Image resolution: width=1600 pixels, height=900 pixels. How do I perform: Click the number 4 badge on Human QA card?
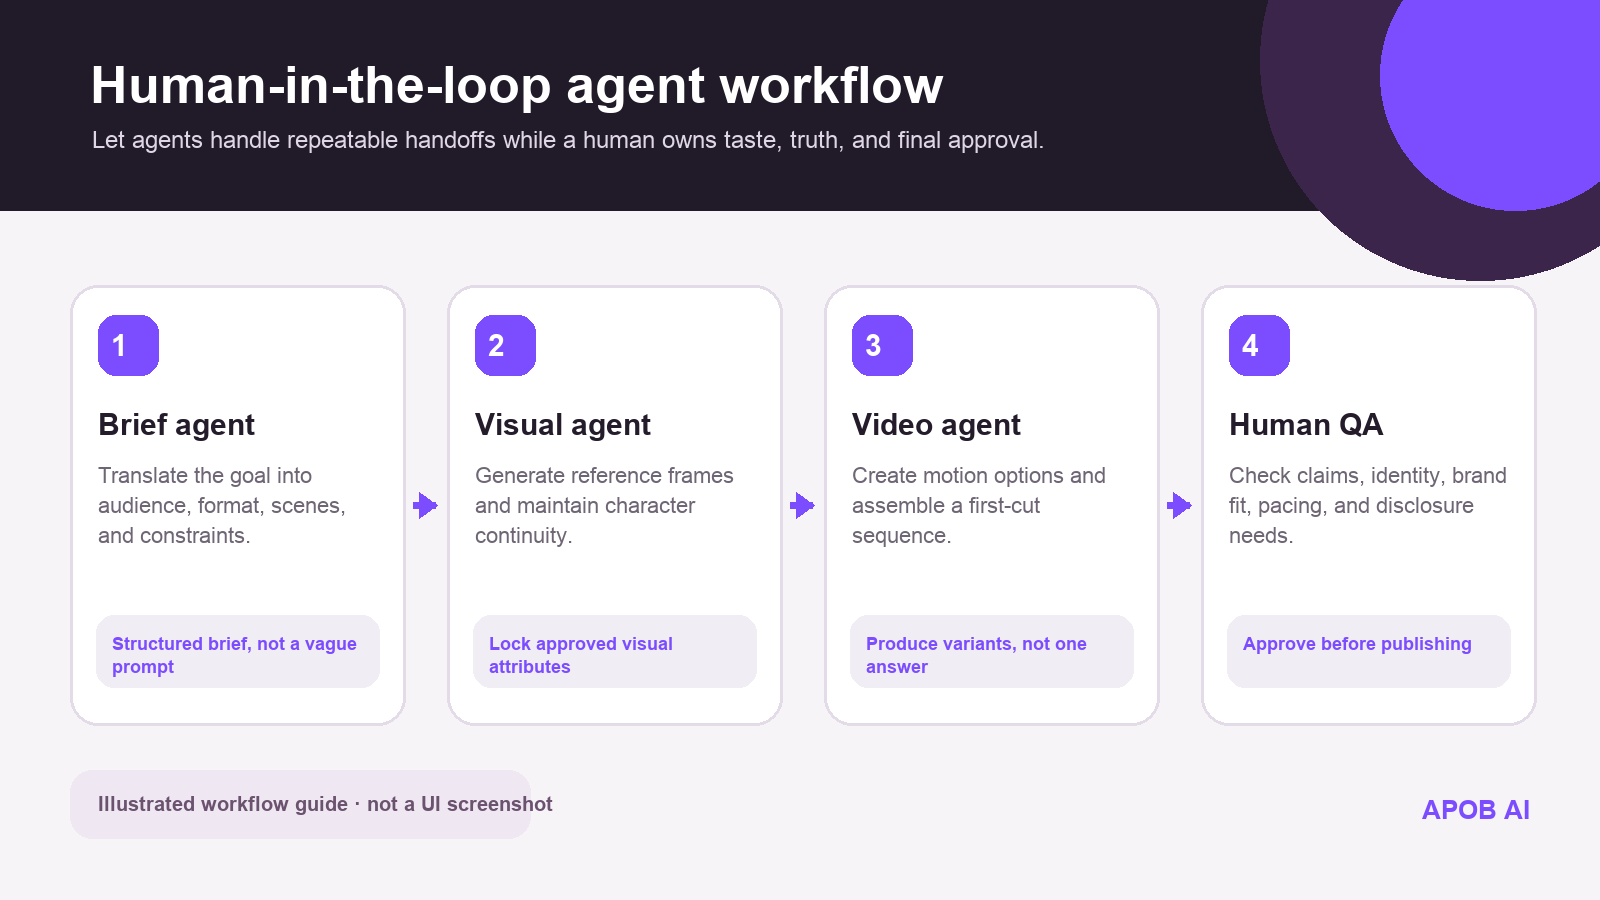[x=1259, y=345]
